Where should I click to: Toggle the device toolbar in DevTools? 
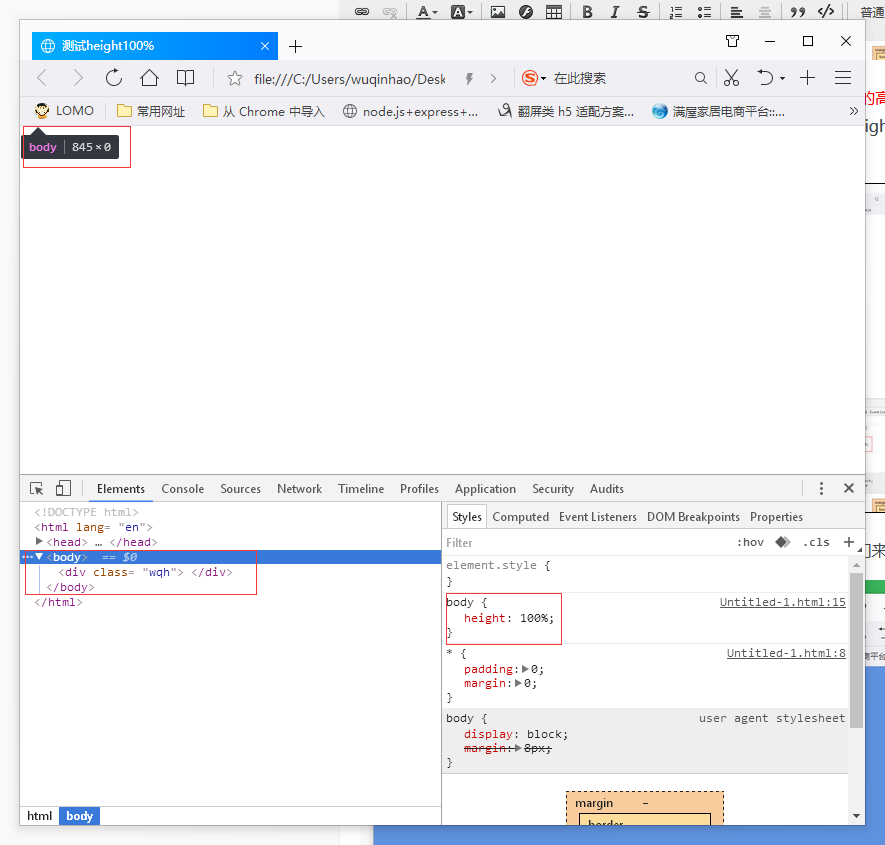click(63, 489)
